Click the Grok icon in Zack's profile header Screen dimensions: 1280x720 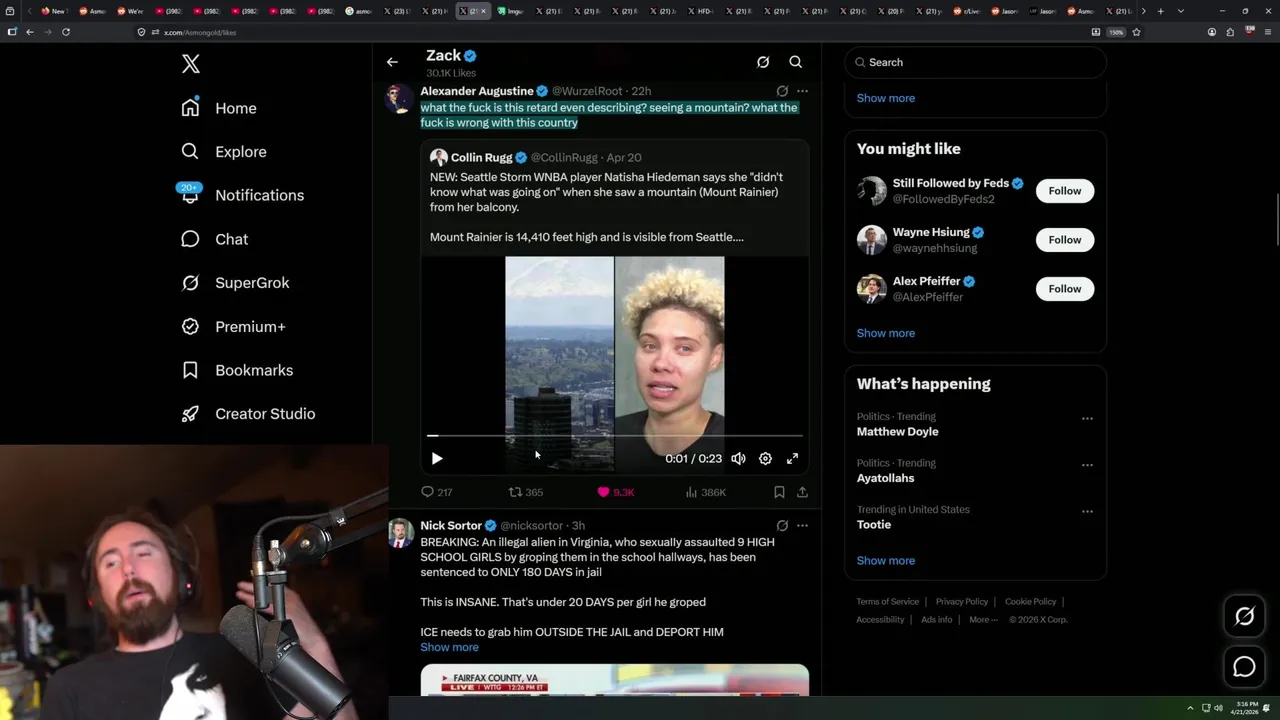point(763,62)
